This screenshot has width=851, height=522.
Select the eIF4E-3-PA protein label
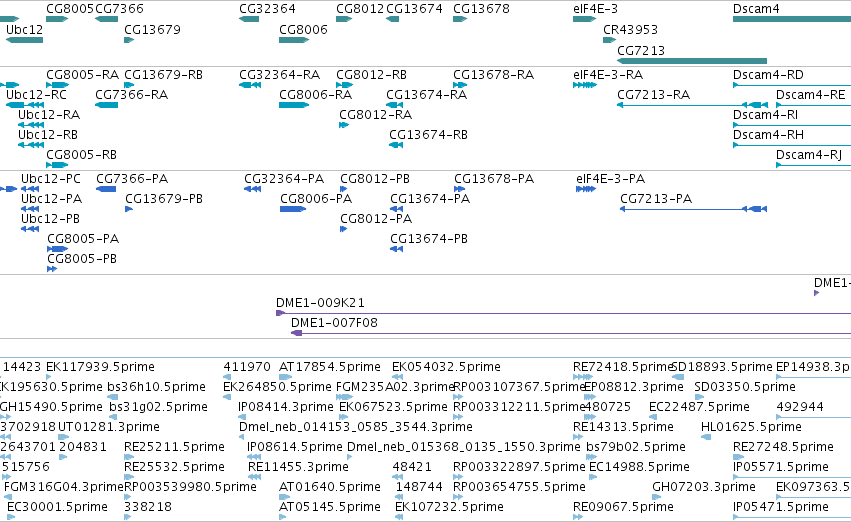611,179
